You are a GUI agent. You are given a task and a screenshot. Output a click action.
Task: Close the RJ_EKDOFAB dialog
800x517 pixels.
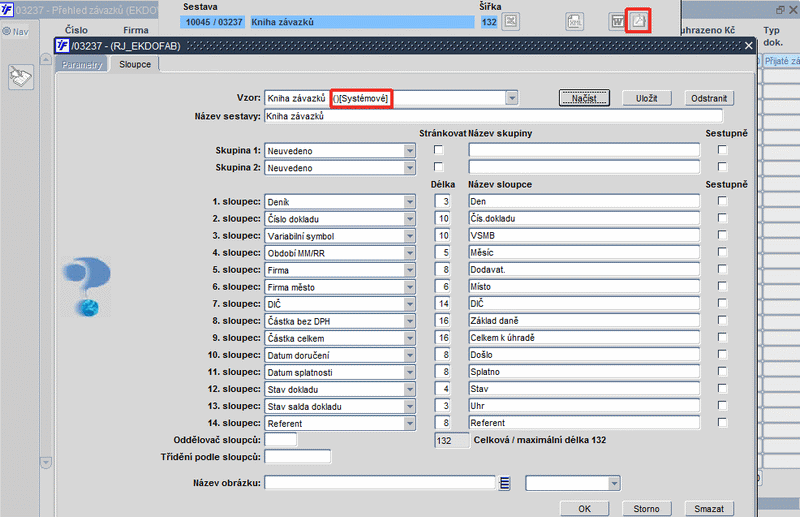pyautogui.click(x=748, y=46)
